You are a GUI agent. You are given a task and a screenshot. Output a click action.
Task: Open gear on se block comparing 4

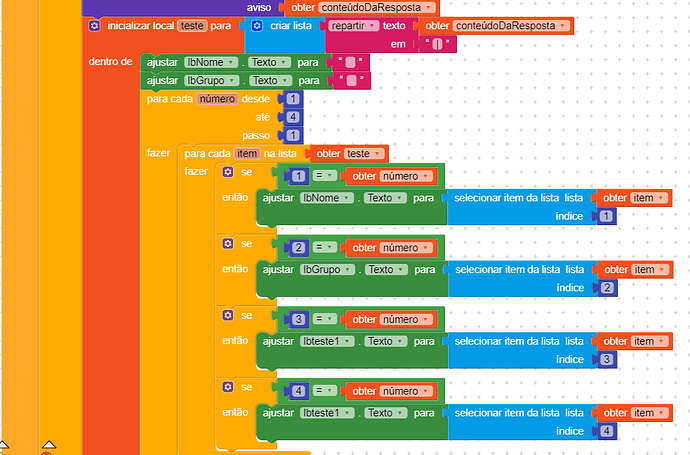(228, 386)
